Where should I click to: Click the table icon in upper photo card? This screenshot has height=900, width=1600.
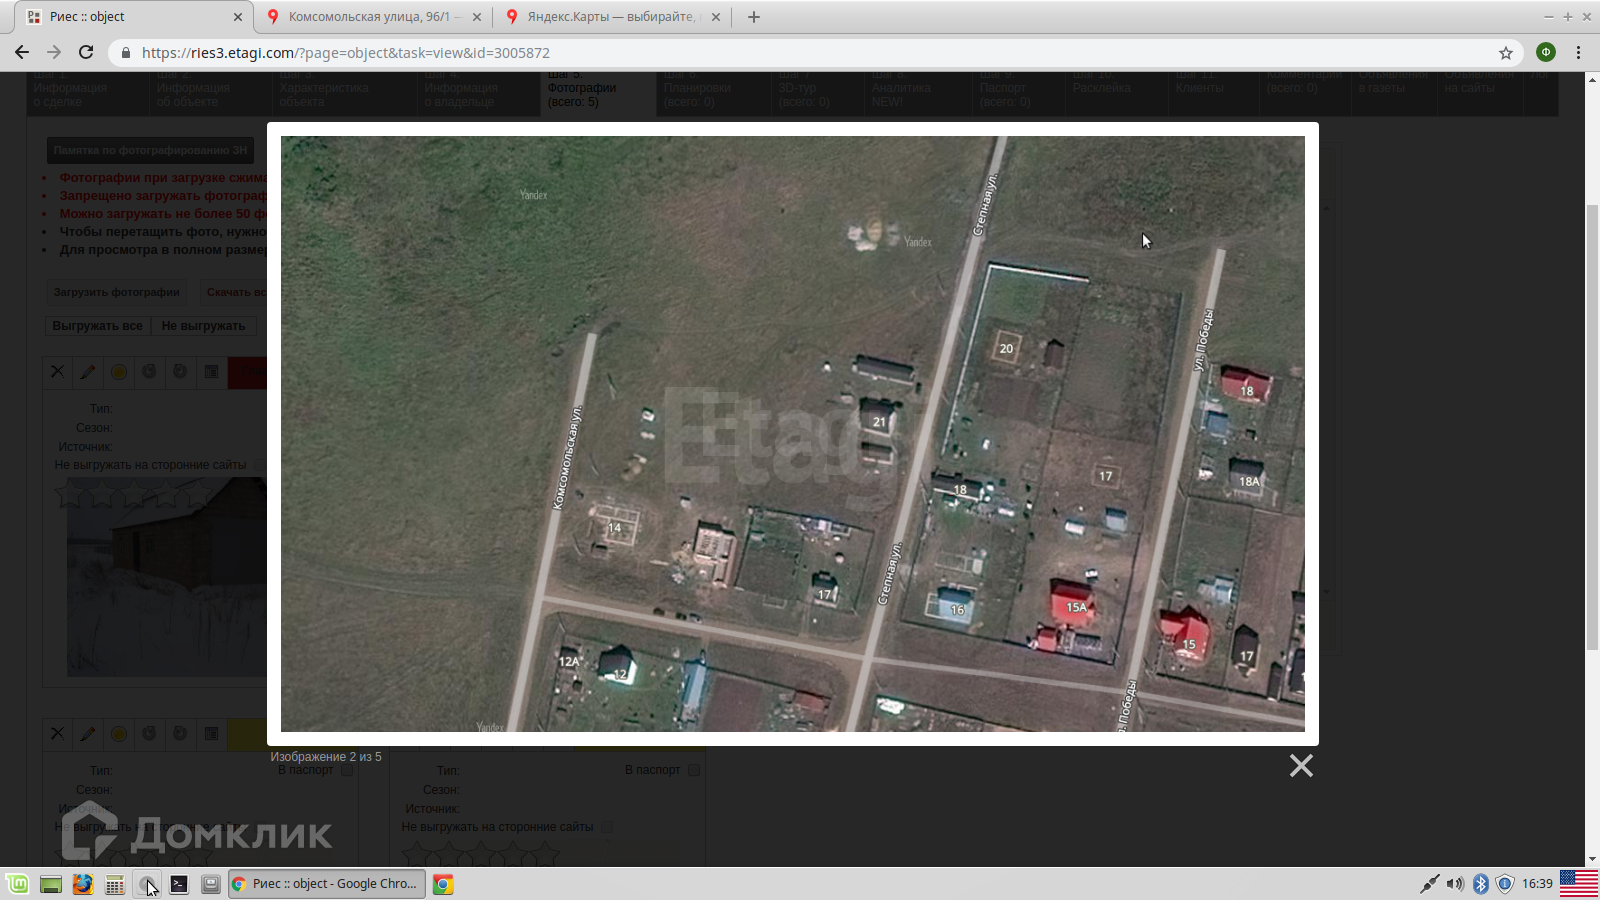coord(211,372)
